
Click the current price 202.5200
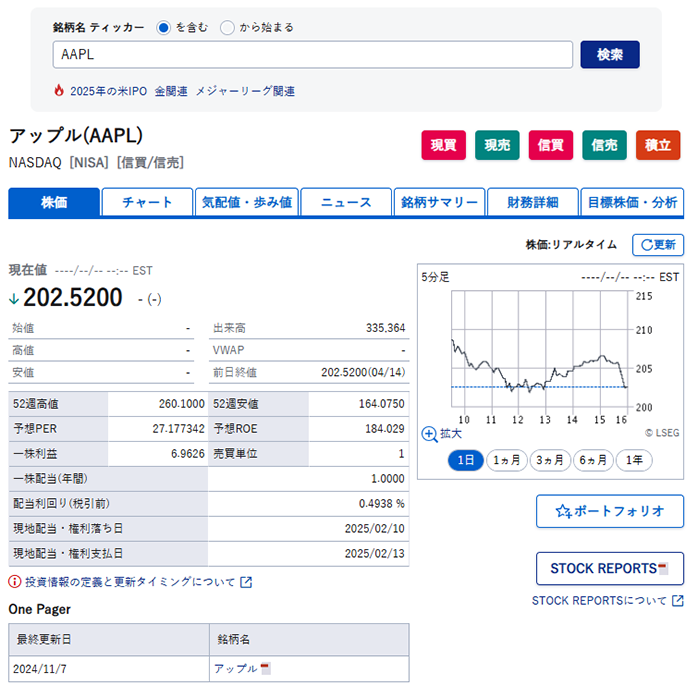tap(73, 297)
